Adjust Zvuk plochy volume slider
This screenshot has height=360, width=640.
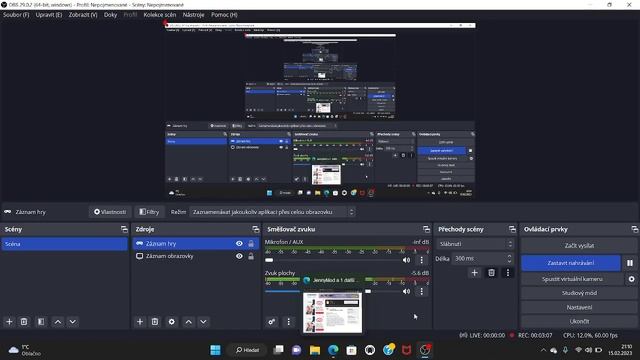(x=332, y=291)
